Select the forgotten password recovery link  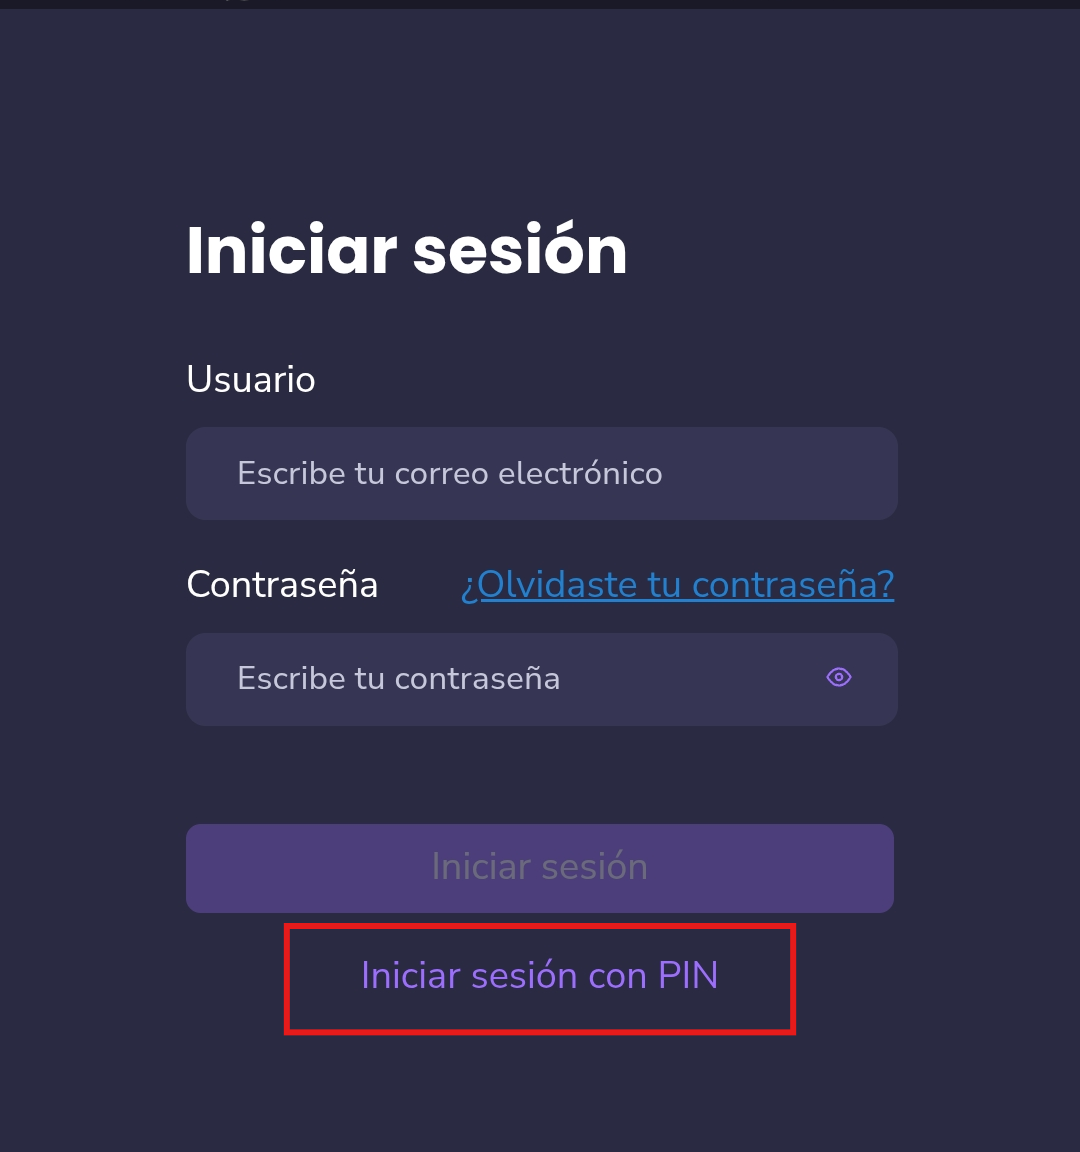pos(677,585)
